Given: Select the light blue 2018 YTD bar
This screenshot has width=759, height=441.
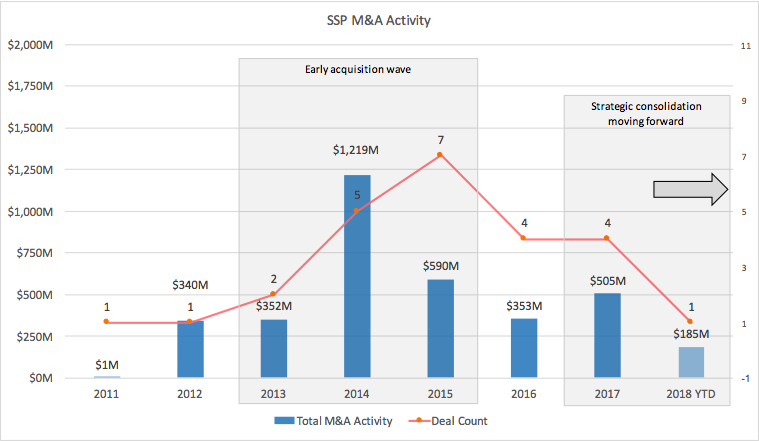Looking at the screenshot, I should tap(690, 362).
